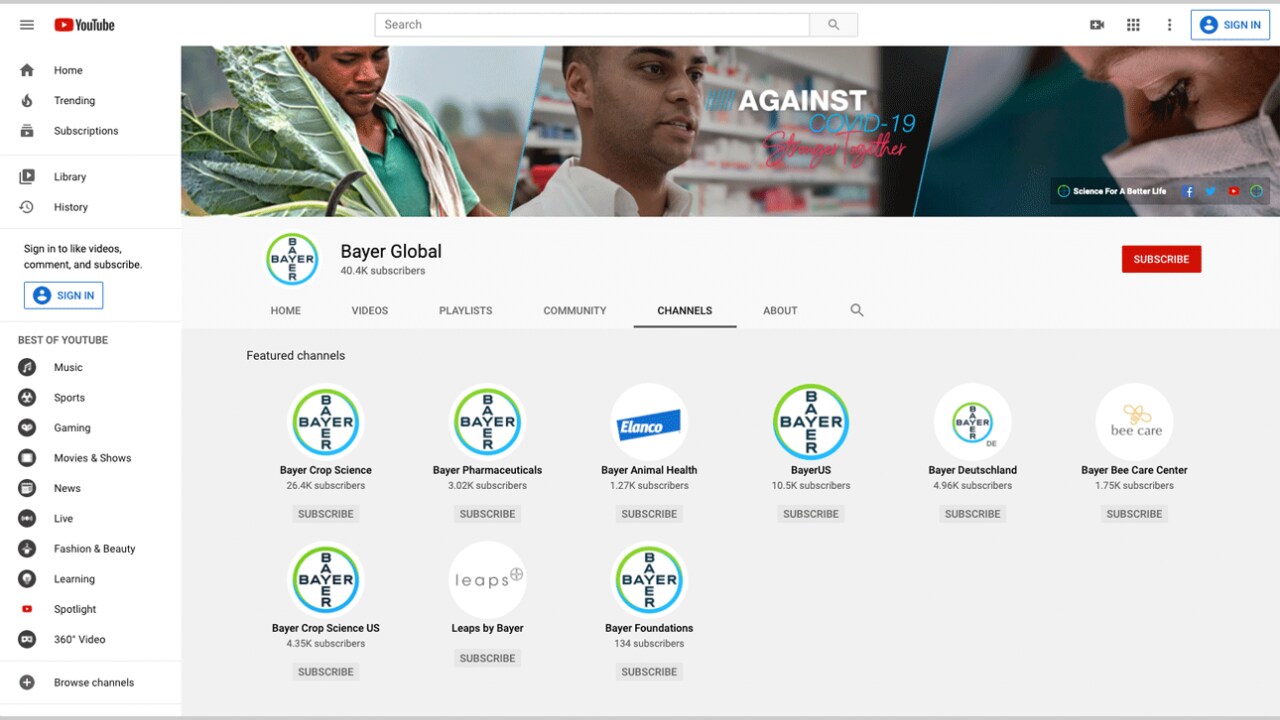Screen dimensions: 1280x720
Task: Click the Bayer Deutschland channel name
Action: tap(973, 470)
